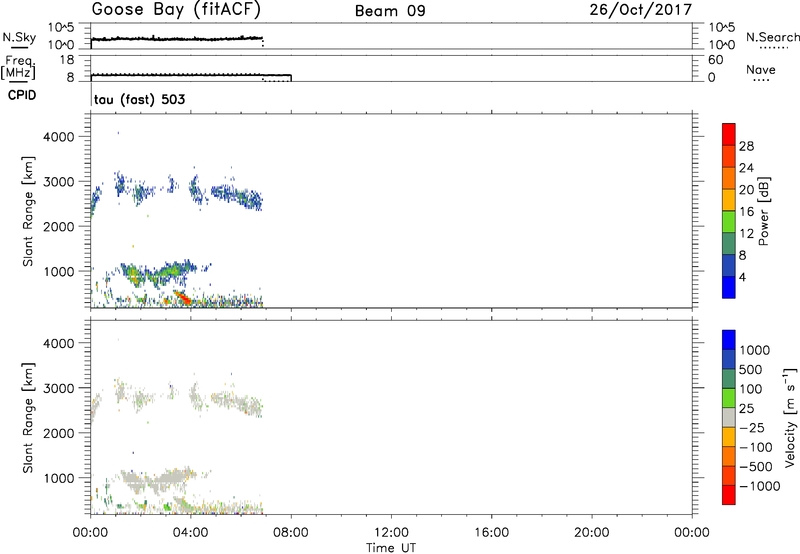
Task: Click the dotted Nave line sample
Action: coord(761,81)
